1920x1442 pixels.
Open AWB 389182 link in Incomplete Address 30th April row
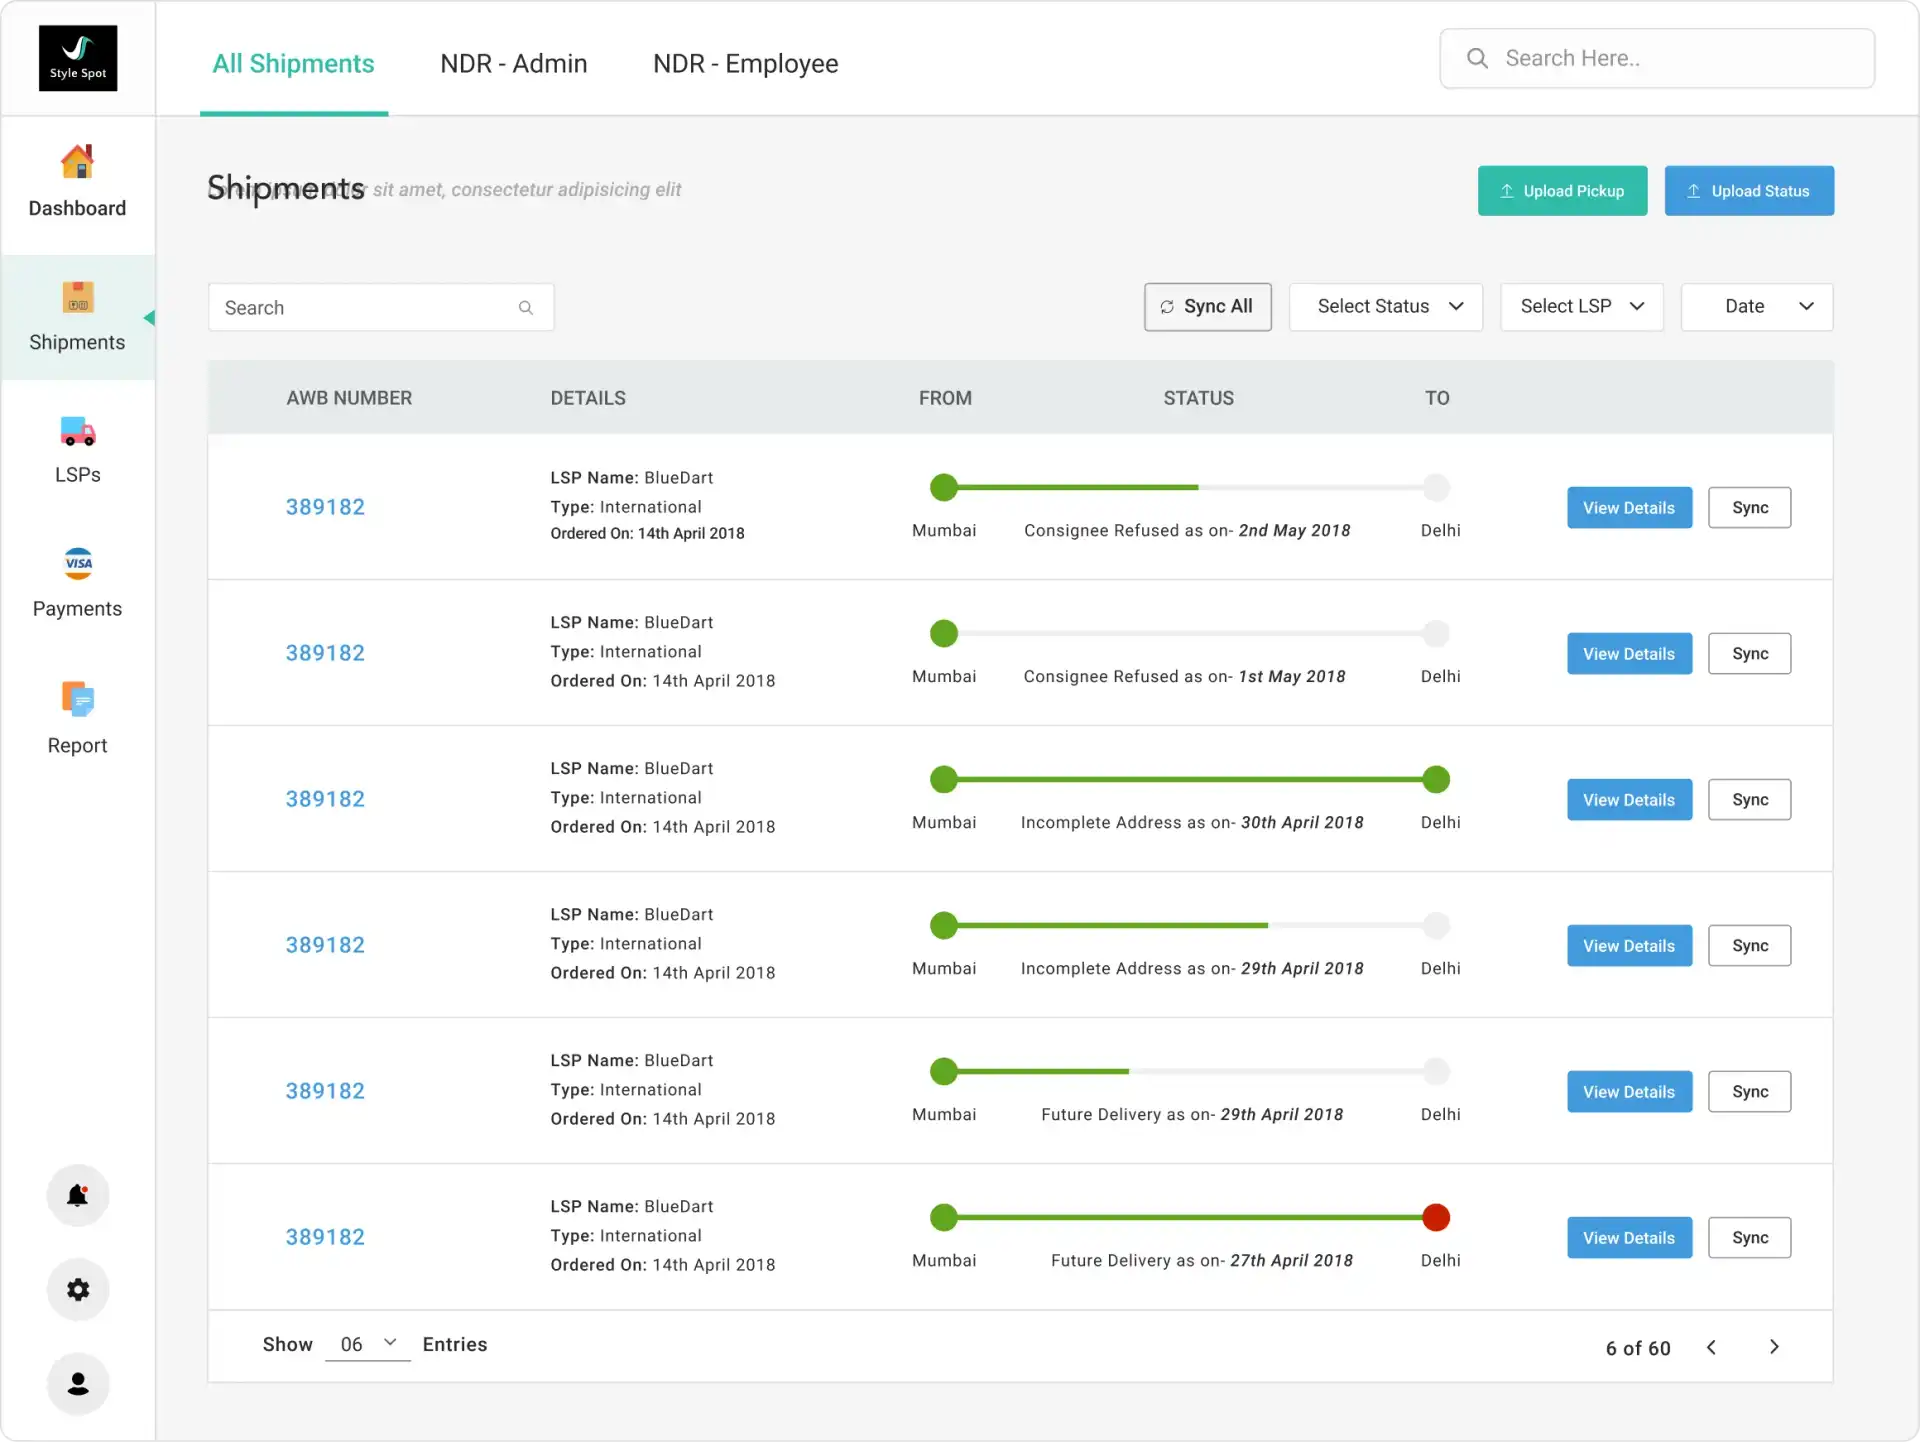pyautogui.click(x=325, y=799)
